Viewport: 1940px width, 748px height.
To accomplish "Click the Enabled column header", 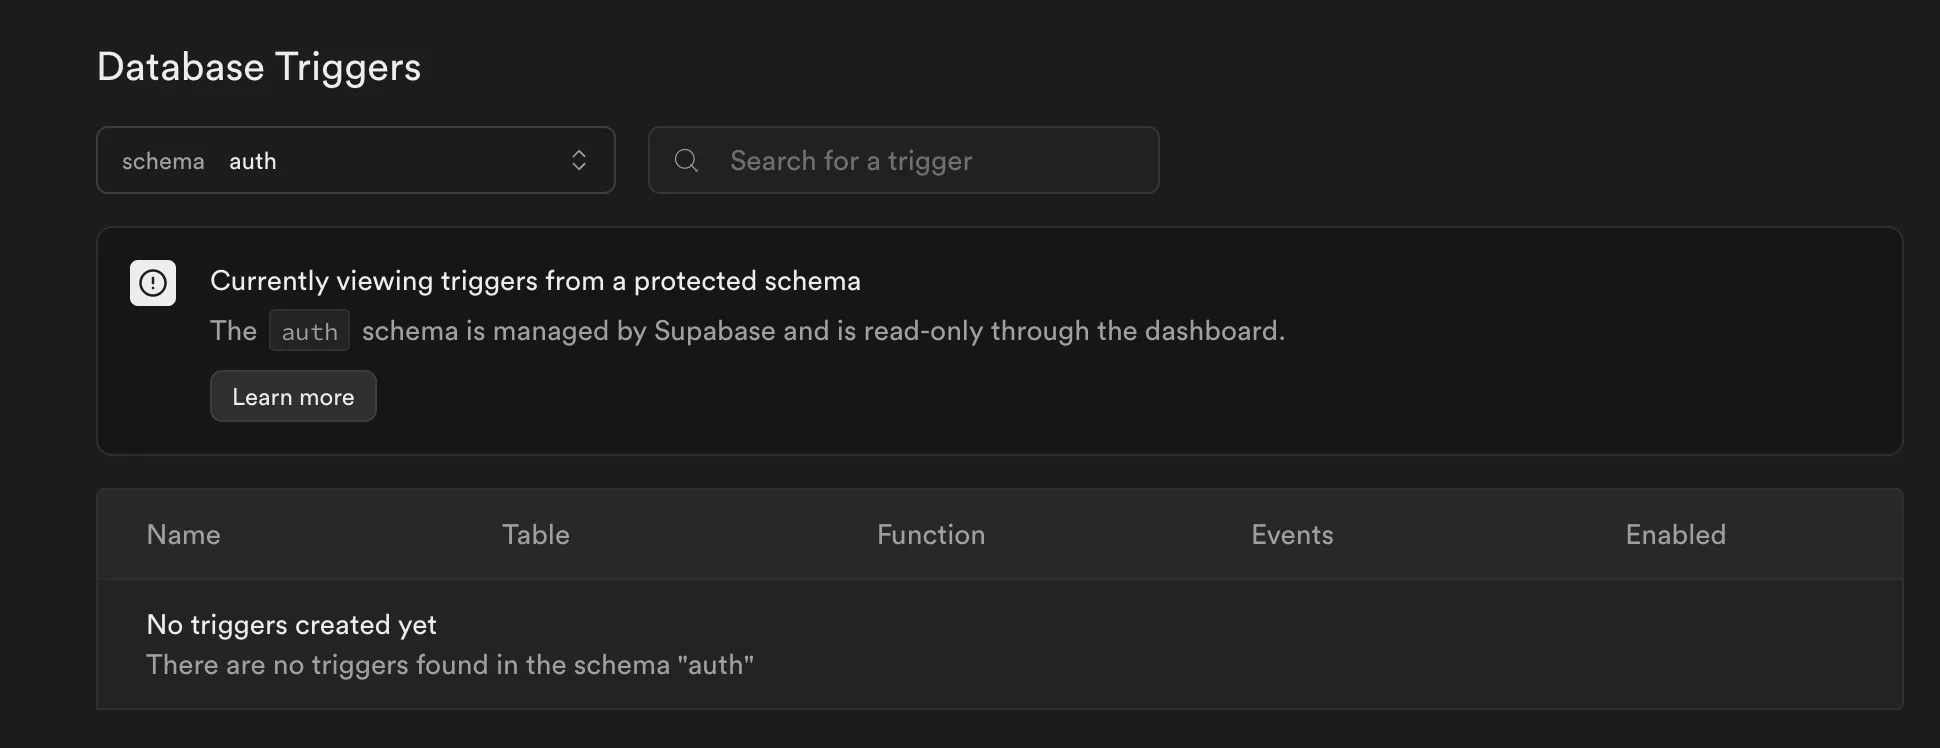I will (x=1676, y=534).
